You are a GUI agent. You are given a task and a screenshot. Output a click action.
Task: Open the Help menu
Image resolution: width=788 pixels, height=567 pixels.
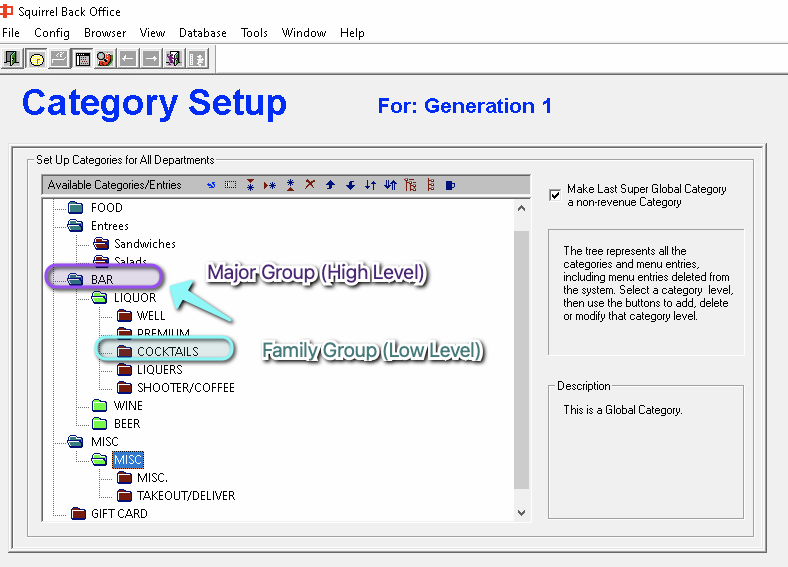coord(352,33)
